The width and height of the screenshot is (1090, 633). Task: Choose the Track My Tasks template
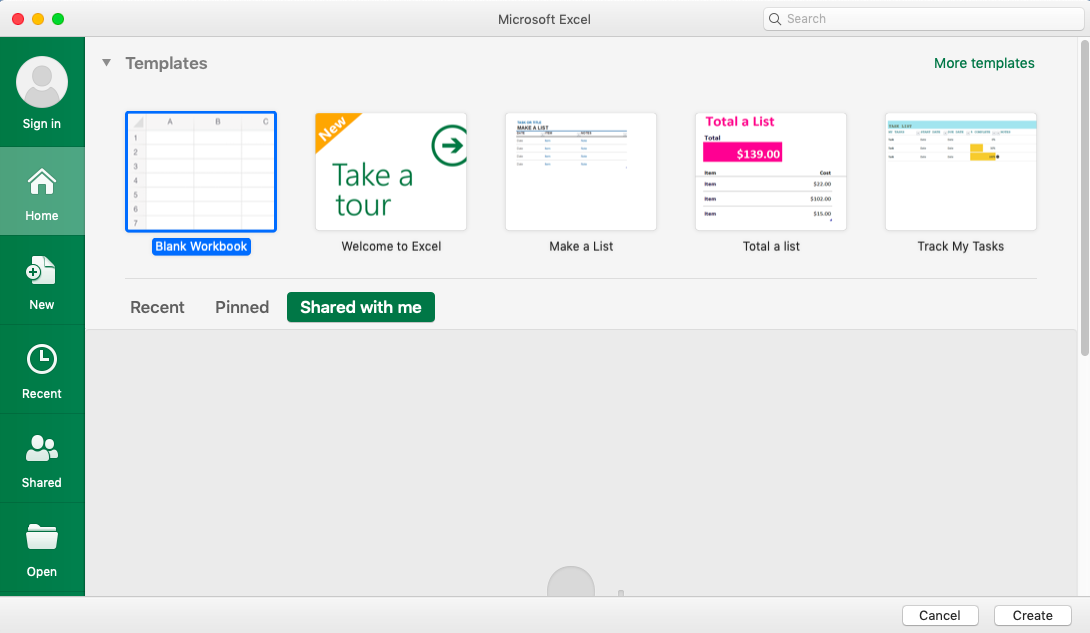coord(961,172)
